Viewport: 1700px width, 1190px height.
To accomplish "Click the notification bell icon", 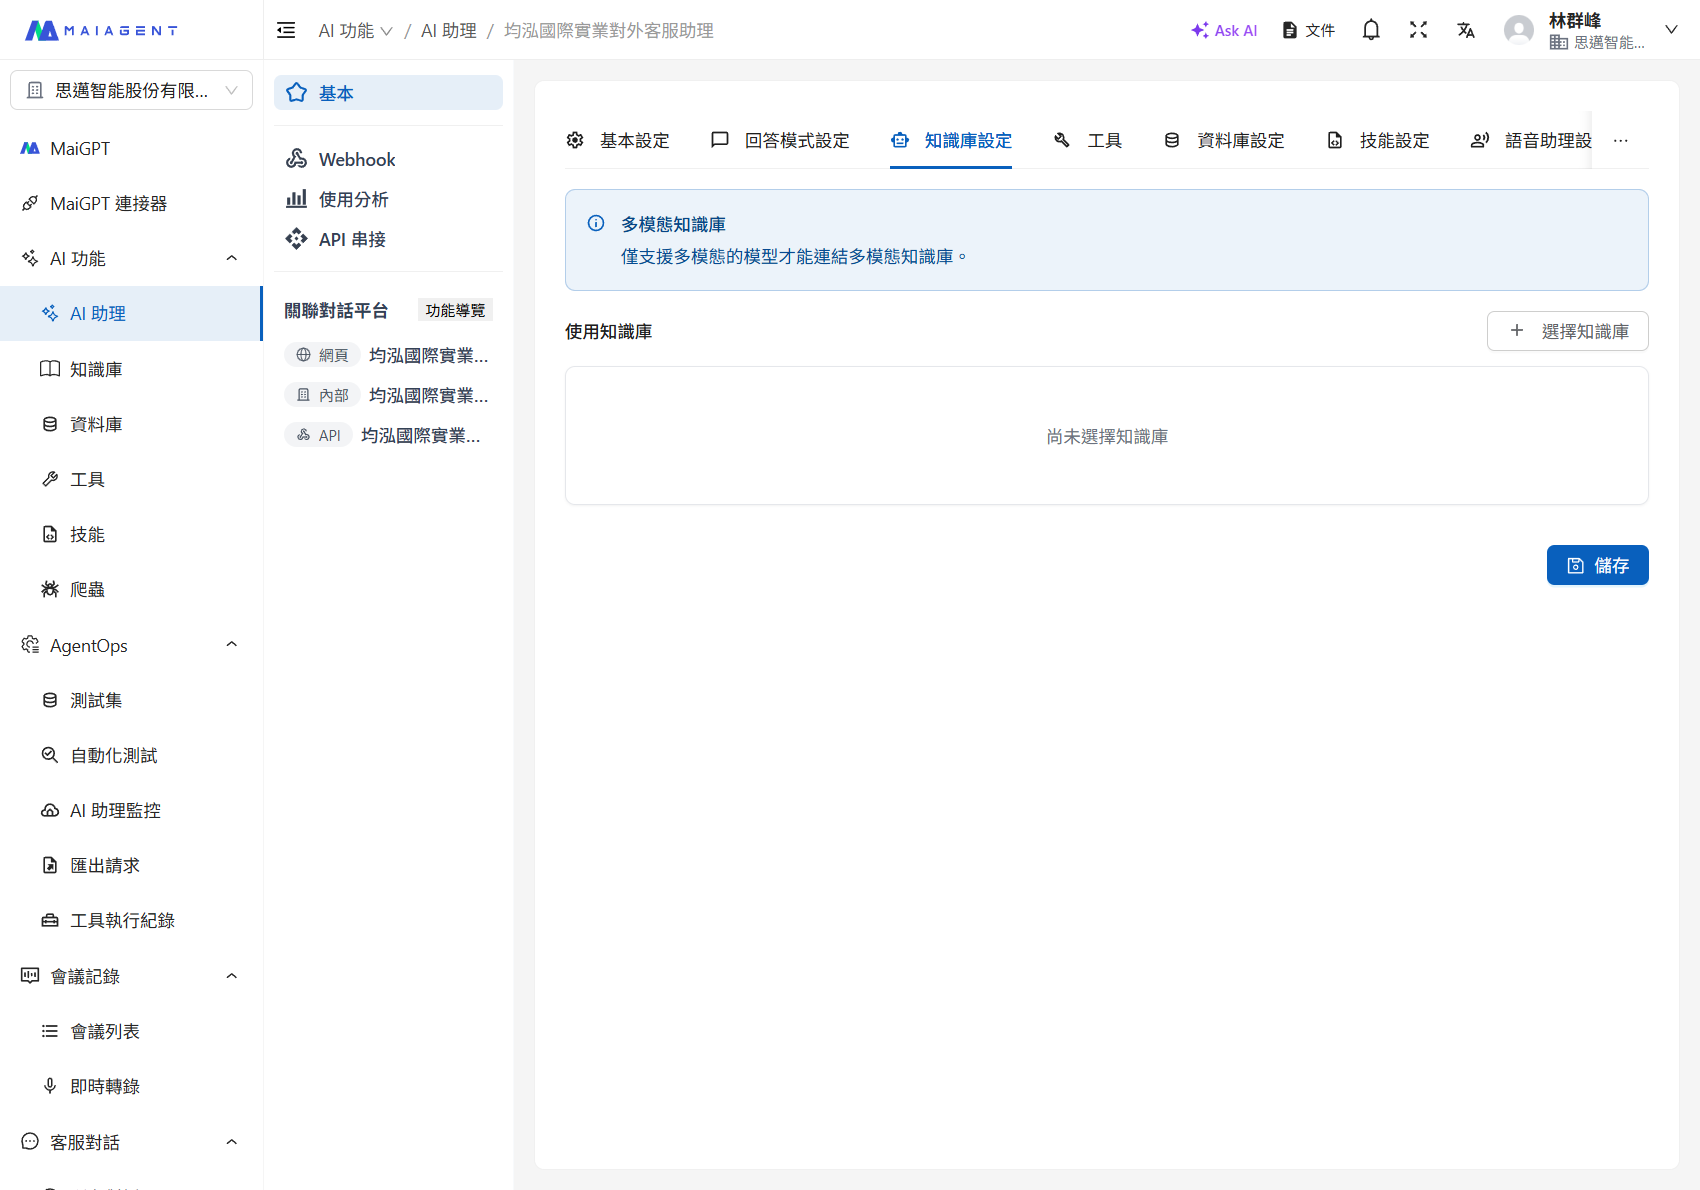I will click(x=1371, y=30).
